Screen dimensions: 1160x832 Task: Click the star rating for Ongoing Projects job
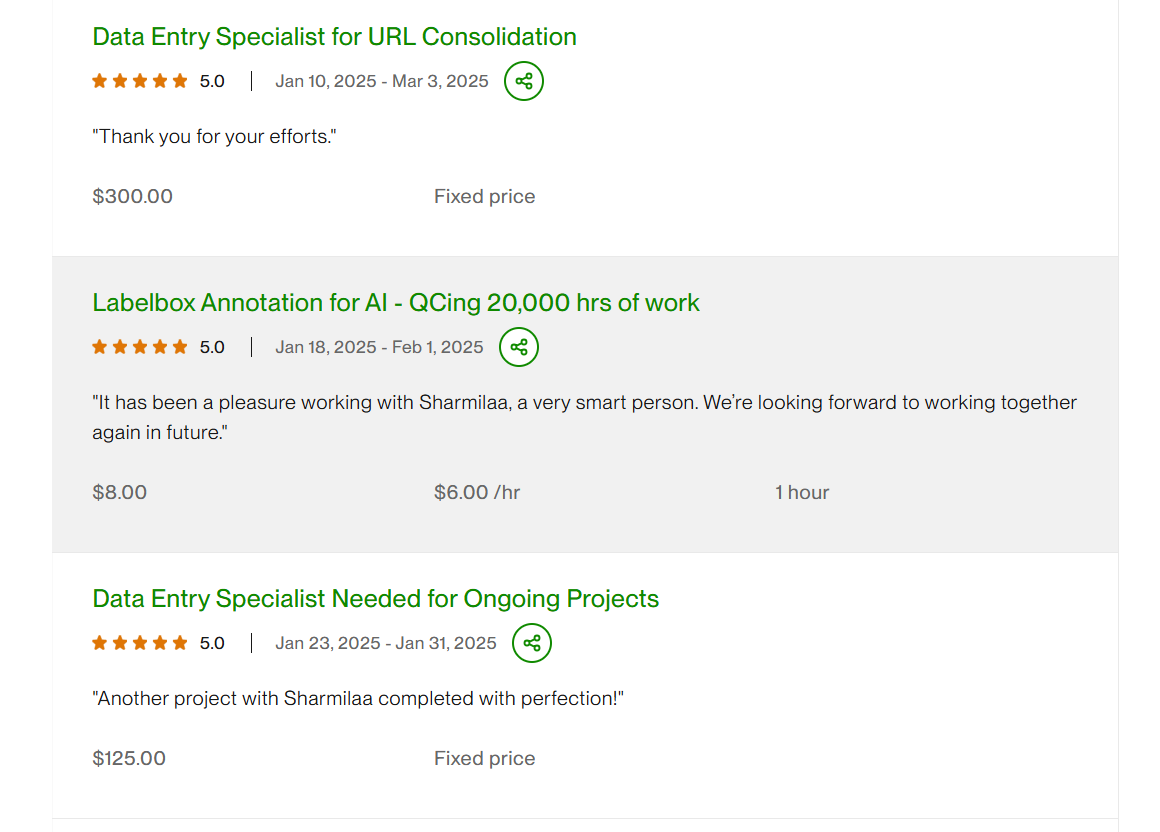tap(140, 643)
